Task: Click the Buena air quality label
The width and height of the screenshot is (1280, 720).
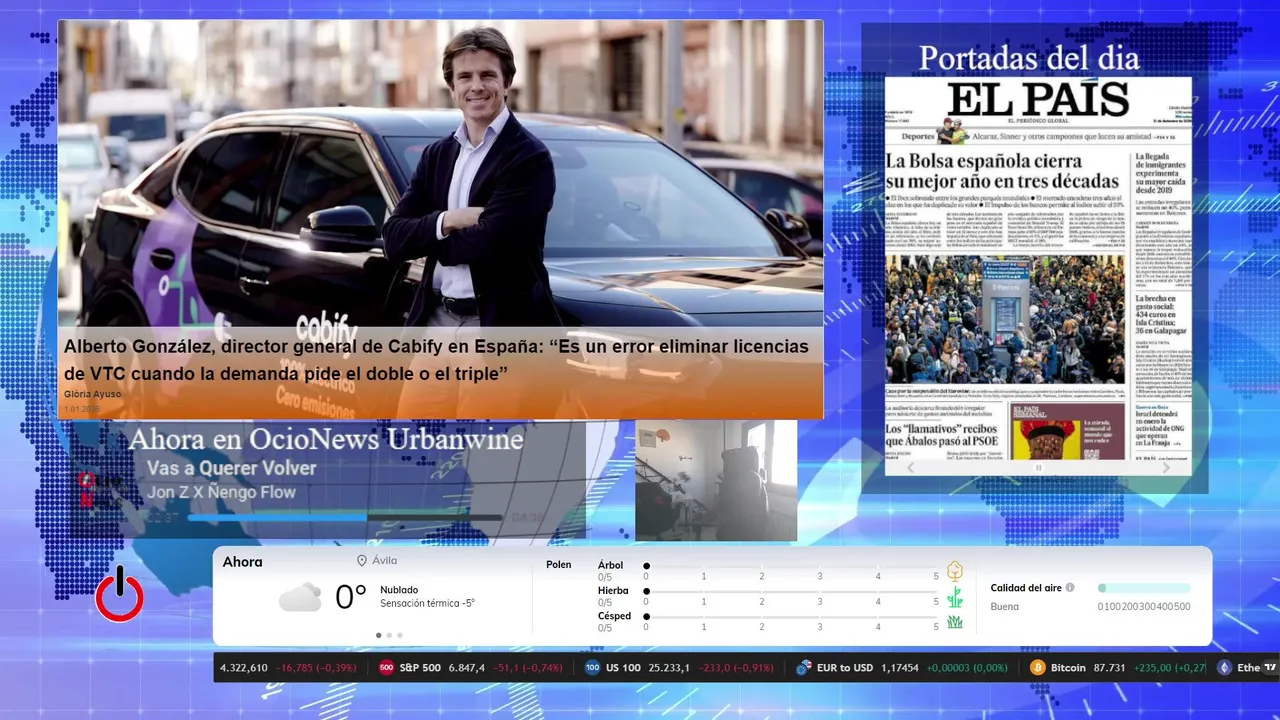Action: pos(1005,607)
